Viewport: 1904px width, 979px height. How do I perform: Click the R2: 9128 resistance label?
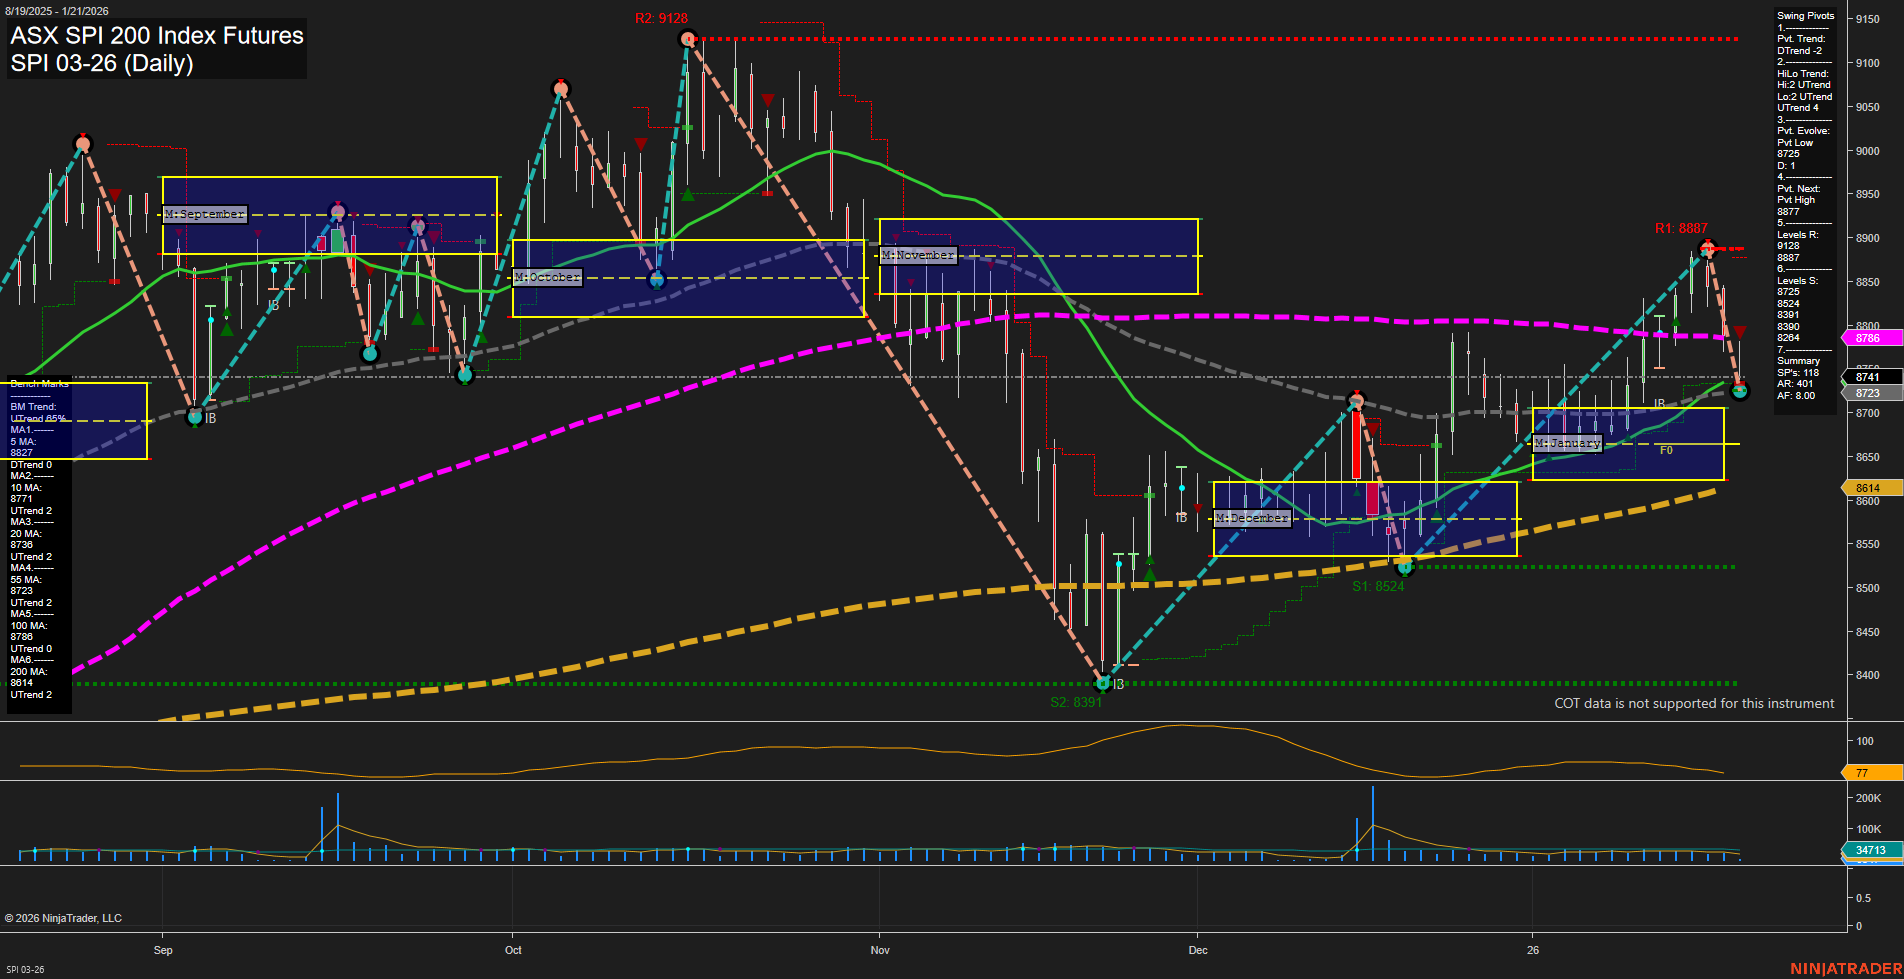click(659, 17)
